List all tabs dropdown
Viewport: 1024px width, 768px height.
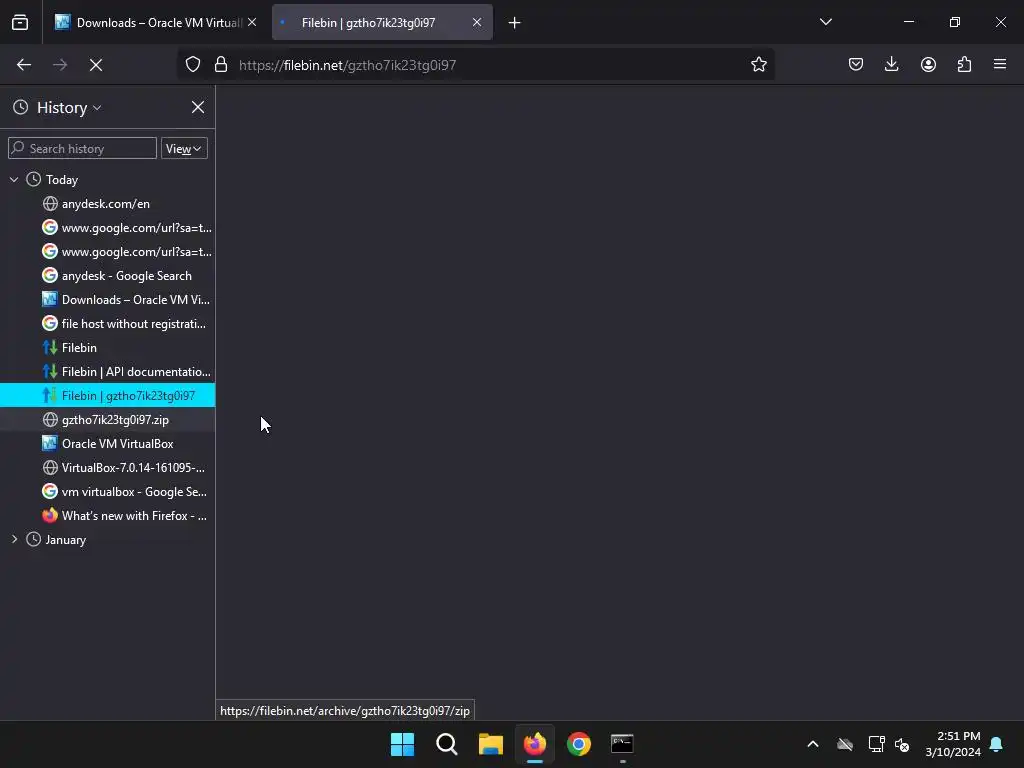(x=825, y=22)
